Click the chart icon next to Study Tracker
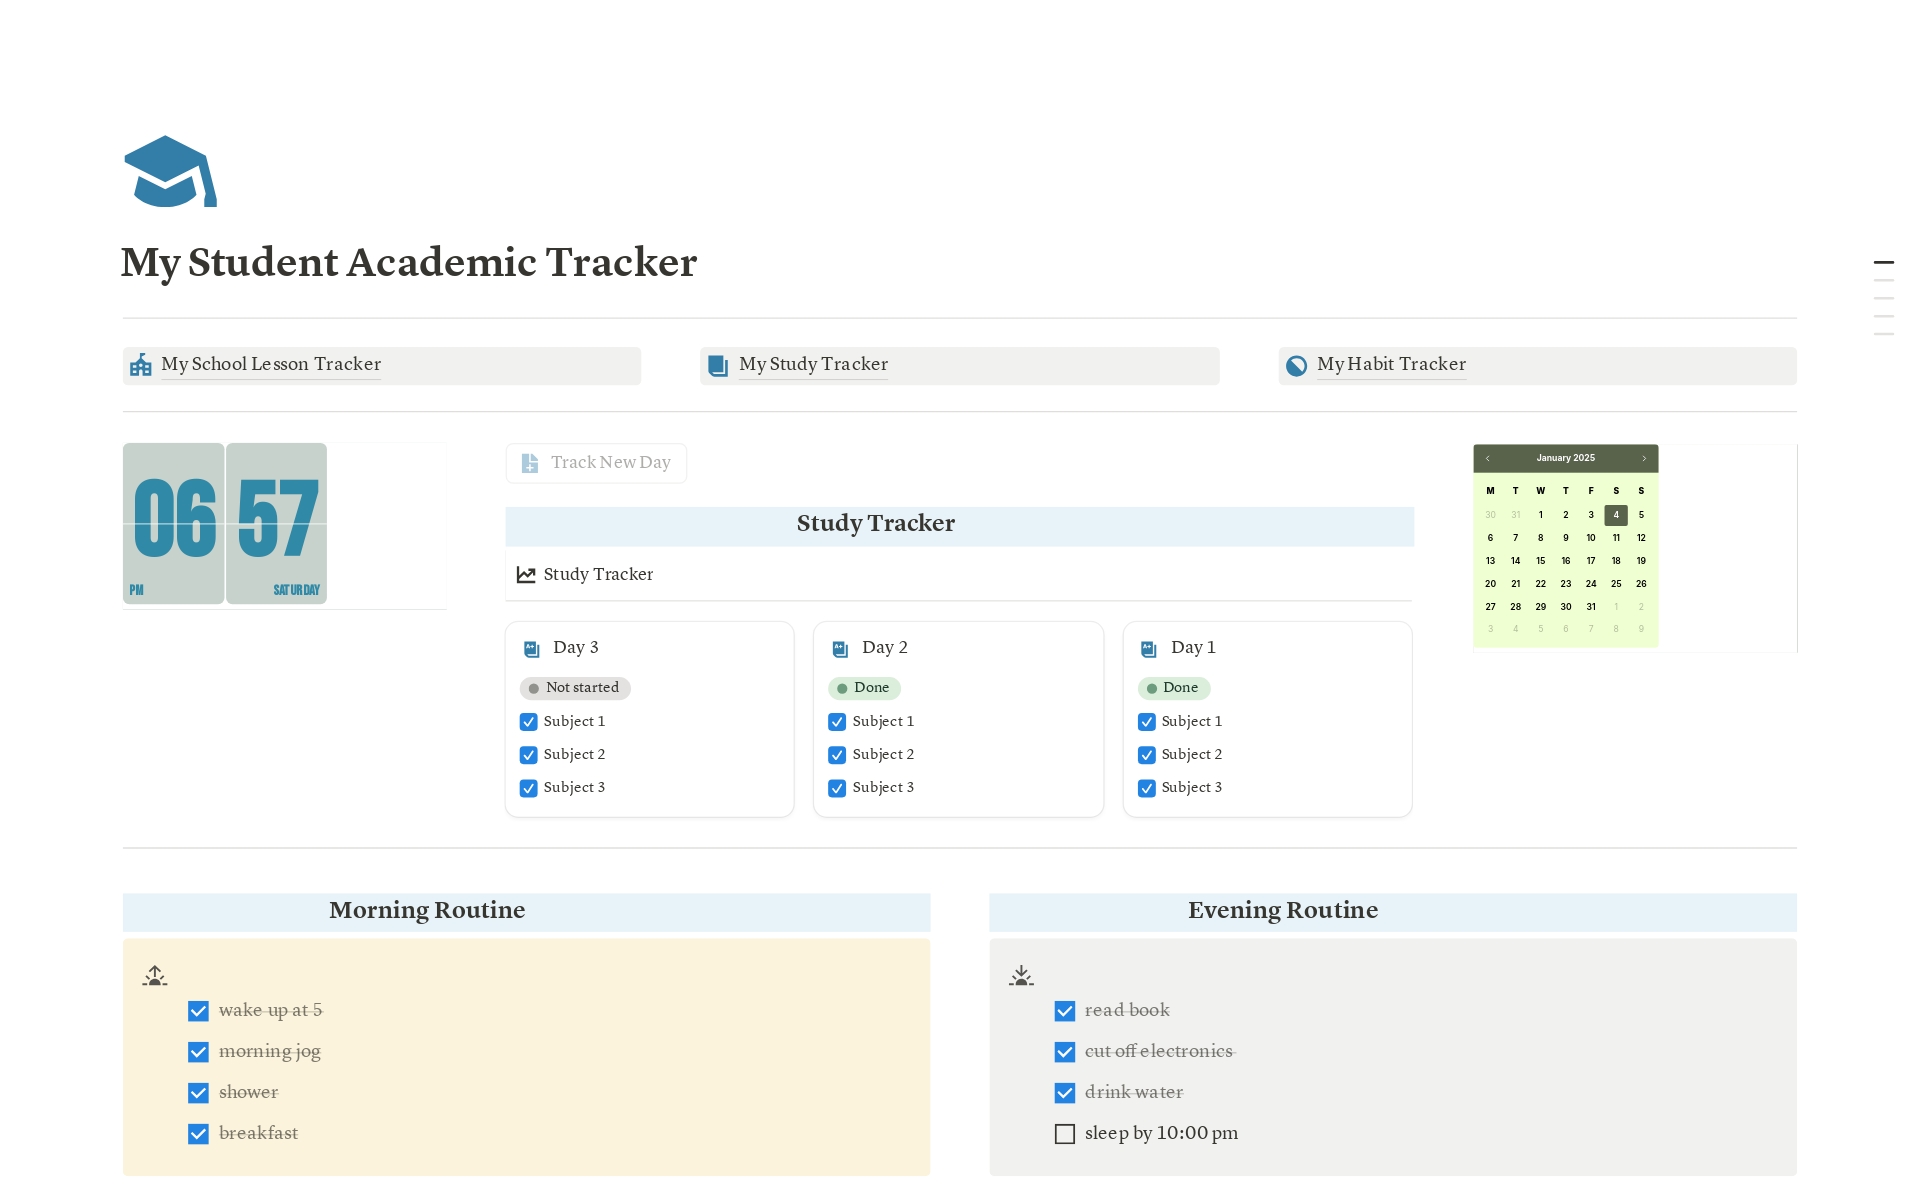This screenshot has height=1199, width=1920. (x=525, y=574)
